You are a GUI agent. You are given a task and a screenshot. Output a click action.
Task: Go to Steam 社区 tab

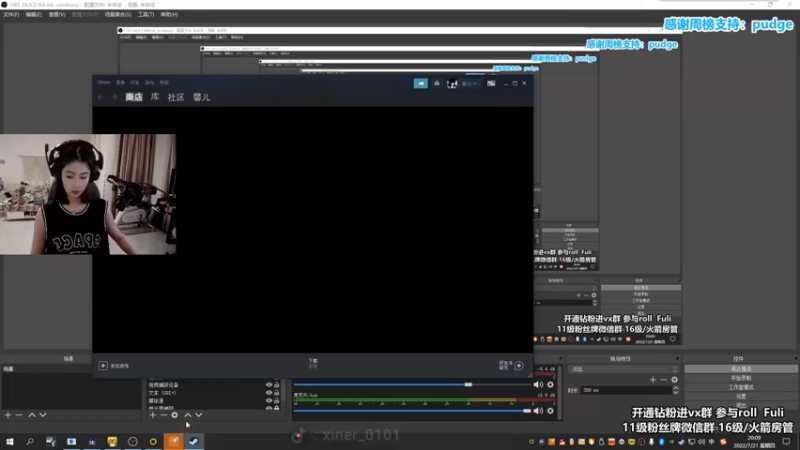pyautogui.click(x=176, y=97)
